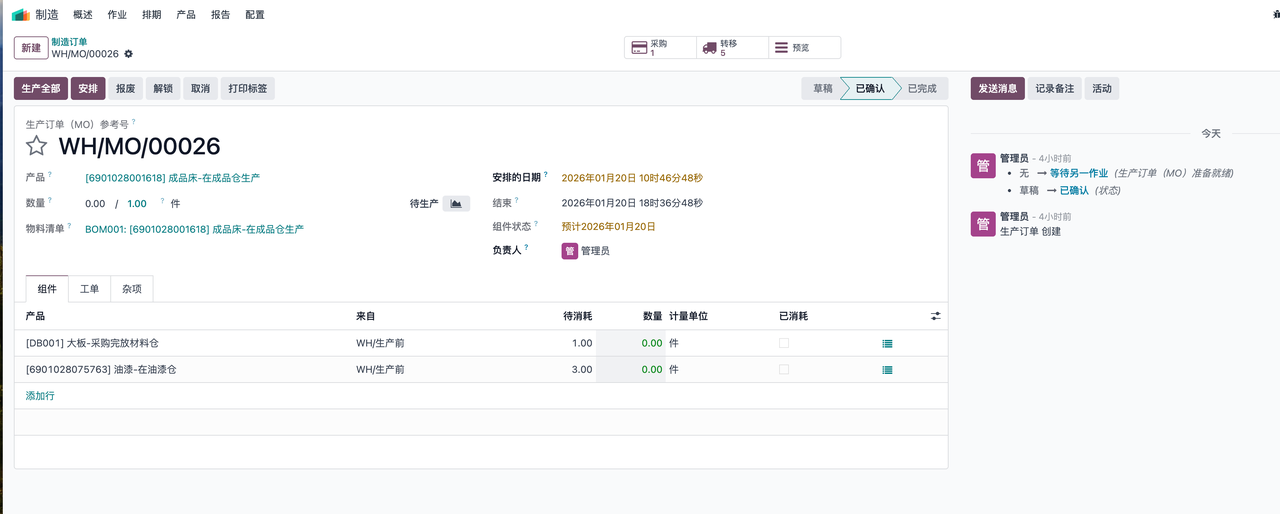Viewport: 1280px width, 514px height.
Task: Click the 预览 list icon
Action: [x=781, y=48]
